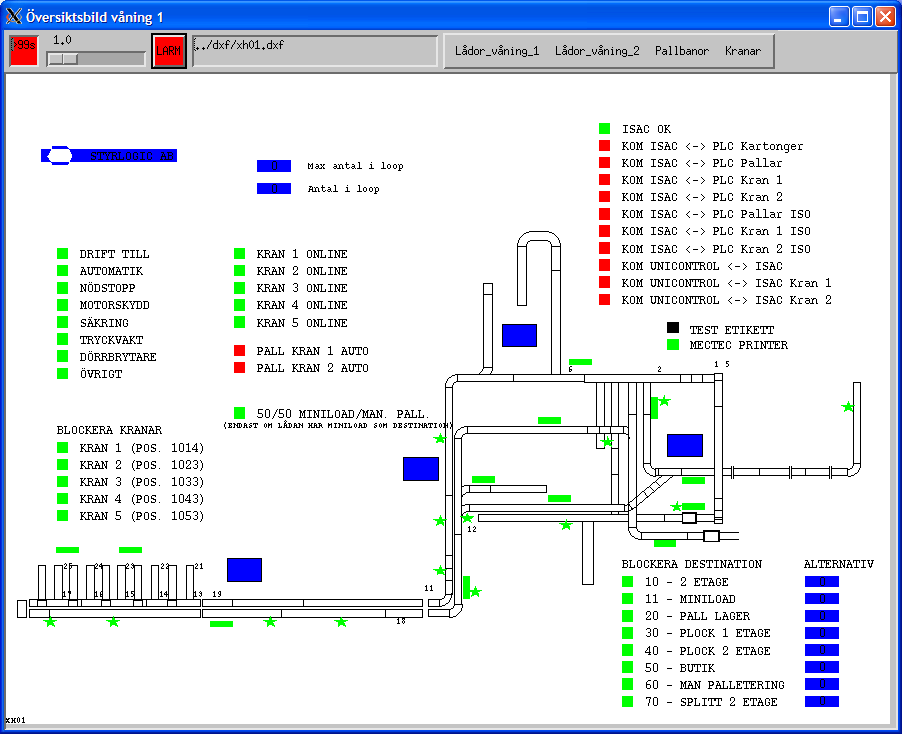Block destination 60 - MAN PALLETERING
902x734 pixels.
(628, 684)
